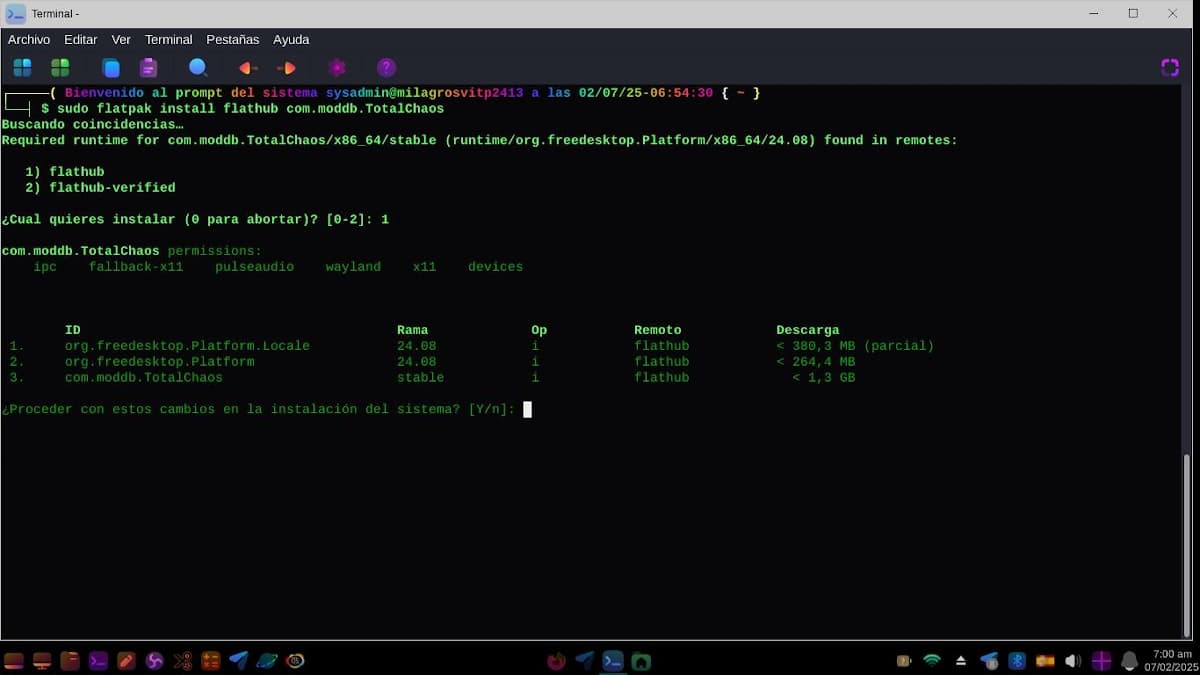Click the show-desktop monitor icon in taskbar
Image resolution: width=1200 pixels, height=675 pixels.
pos(42,661)
